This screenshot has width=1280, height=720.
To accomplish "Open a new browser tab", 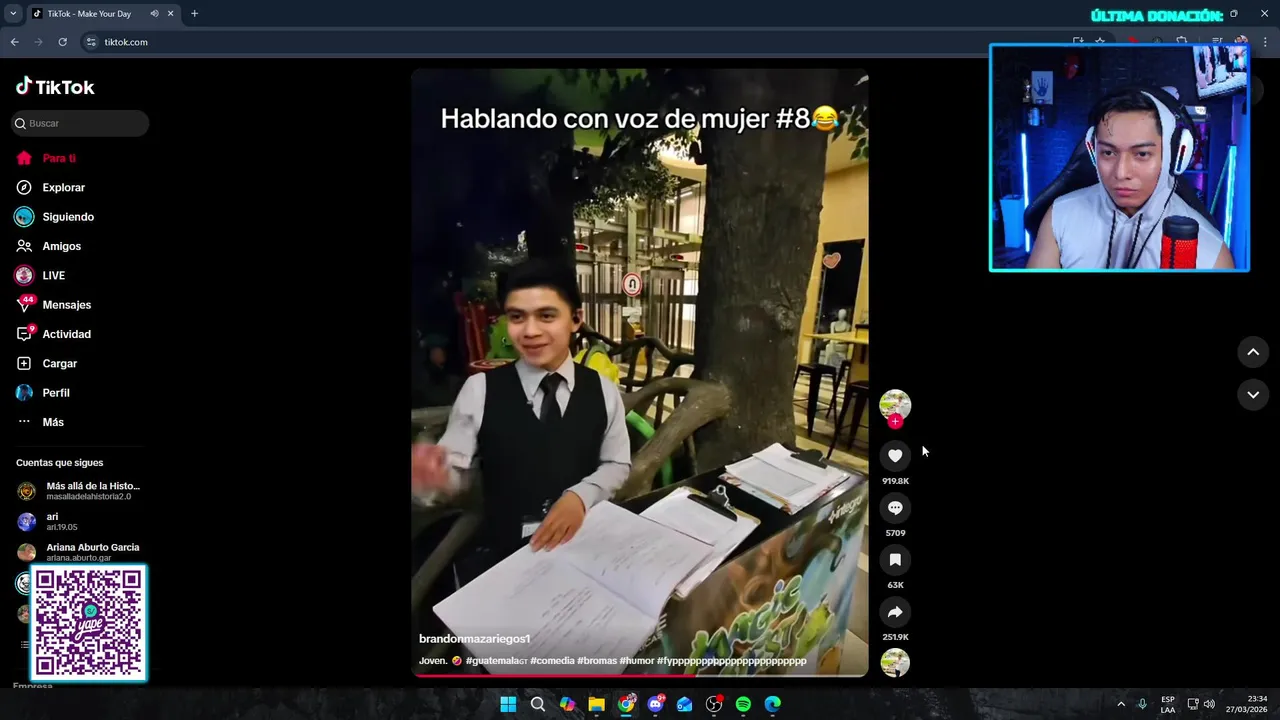I will pyautogui.click(x=194, y=14).
